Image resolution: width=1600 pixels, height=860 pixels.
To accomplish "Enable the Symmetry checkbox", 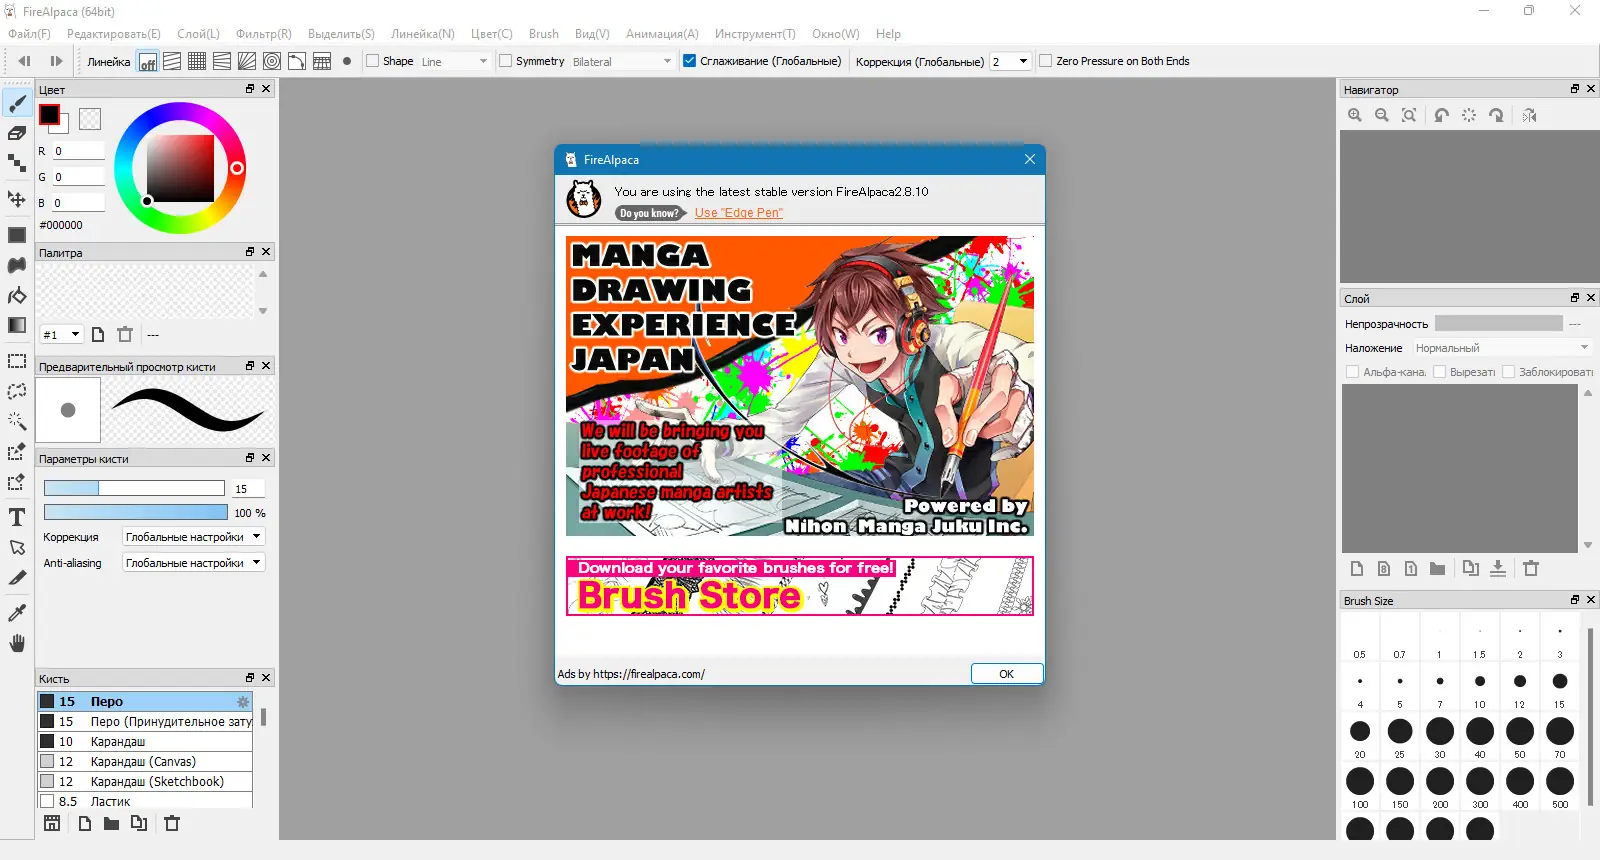I will pyautogui.click(x=506, y=61).
